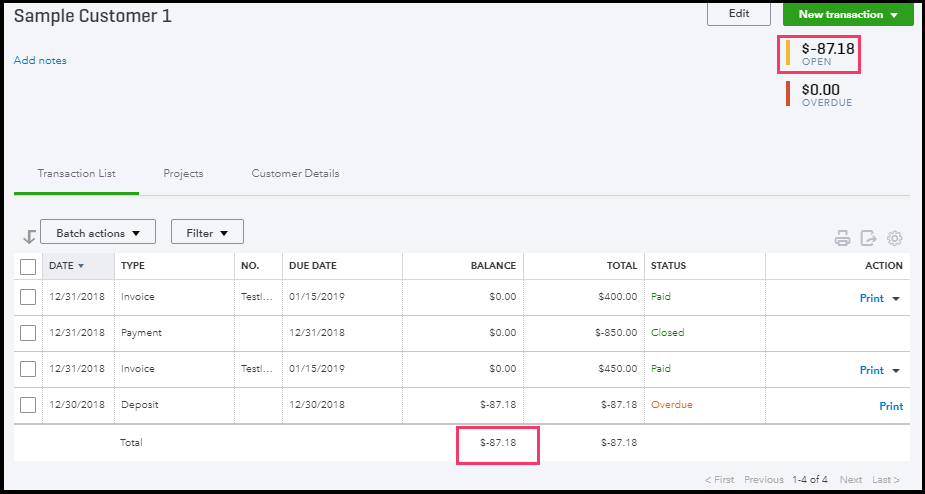Go to Previous page link
This screenshot has height=494, width=925.
[763, 480]
